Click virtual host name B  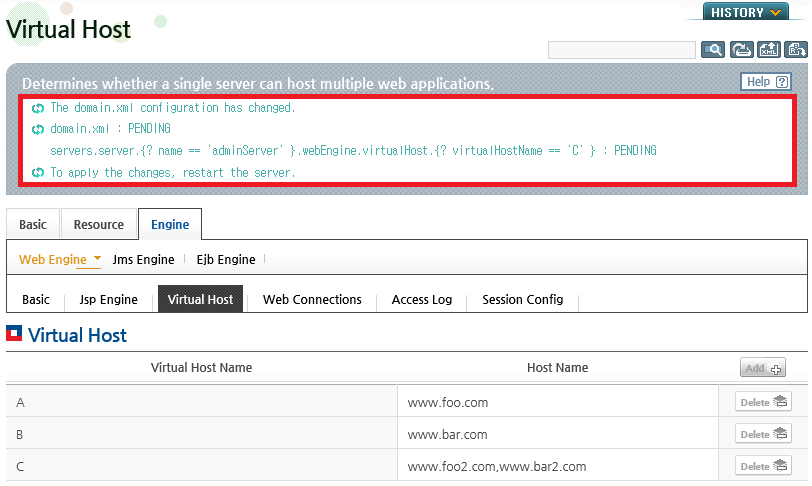(20, 435)
